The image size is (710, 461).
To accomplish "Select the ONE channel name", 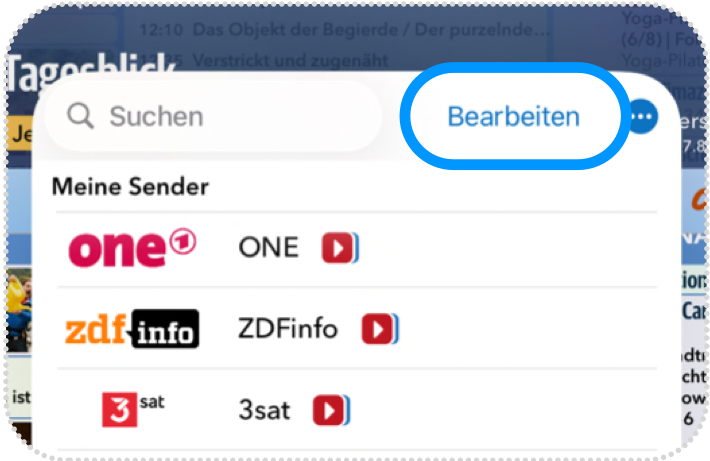I will (x=268, y=247).
